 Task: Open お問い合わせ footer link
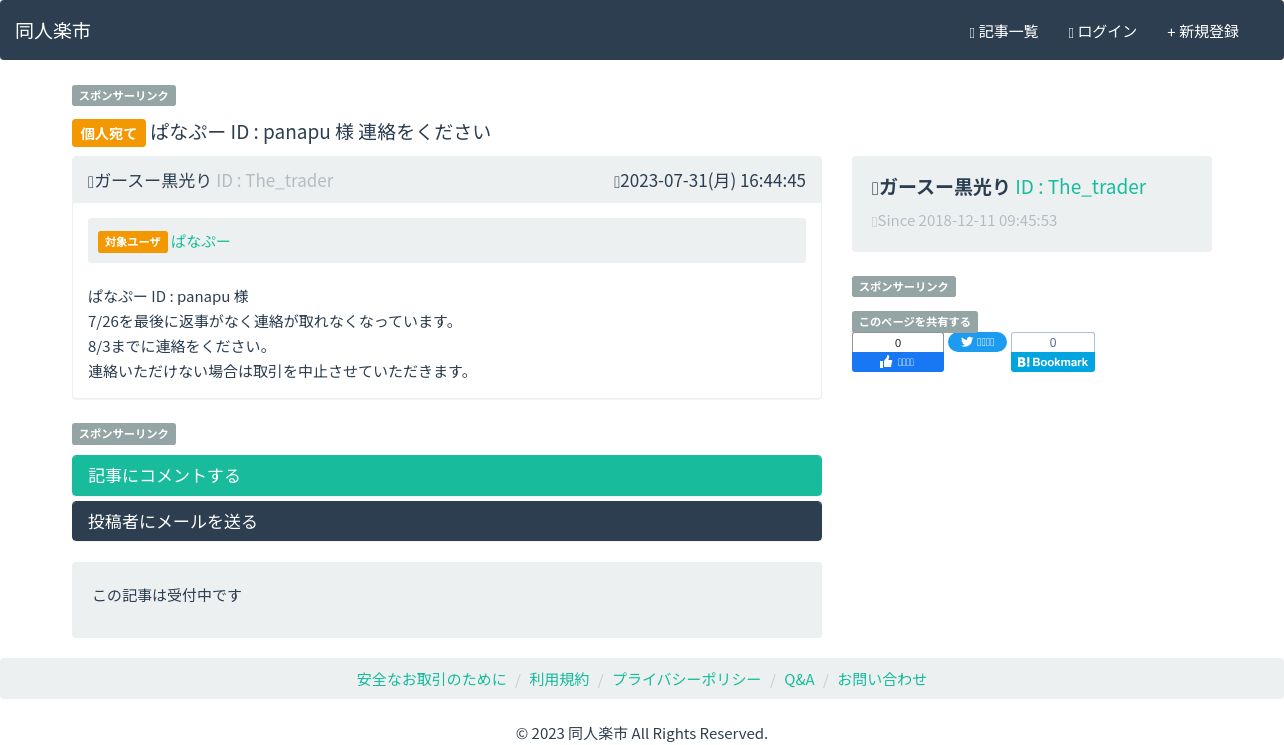tap(882, 679)
